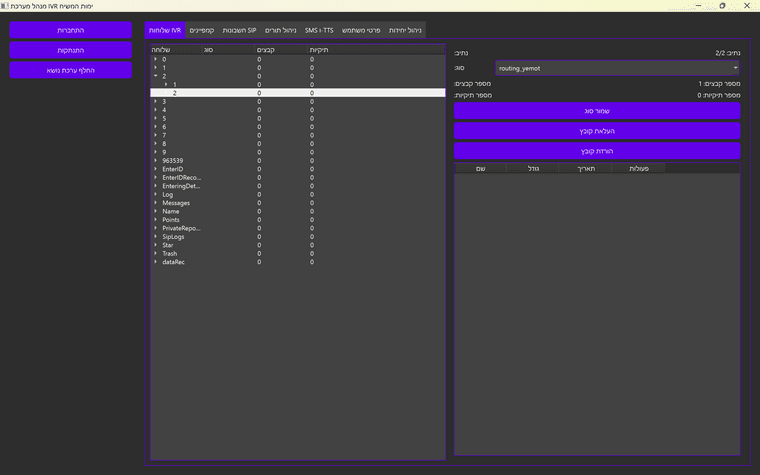Image resolution: width=760 pixels, height=475 pixels.
Task: Expand extension 5 arrow
Action: pyautogui.click(x=156, y=118)
